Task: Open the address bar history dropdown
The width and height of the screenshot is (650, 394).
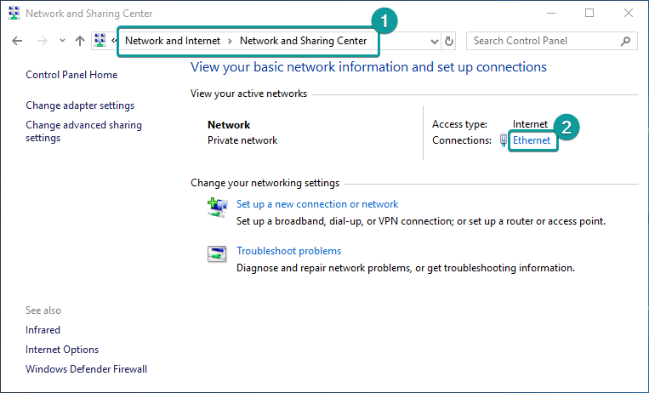Action: [x=434, y=41]
